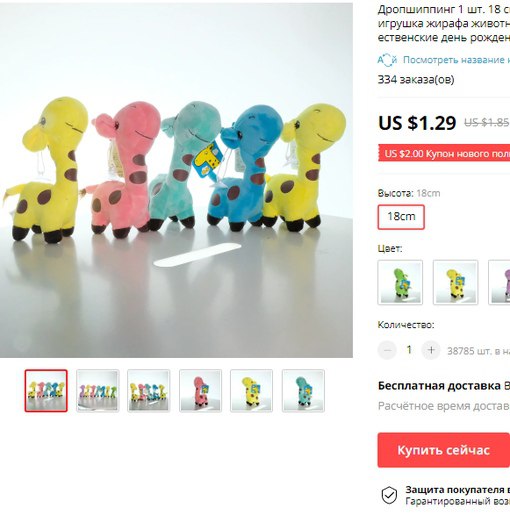Click the Купить сейчас button
510x515 pixels.
click(x=444, y=450)
